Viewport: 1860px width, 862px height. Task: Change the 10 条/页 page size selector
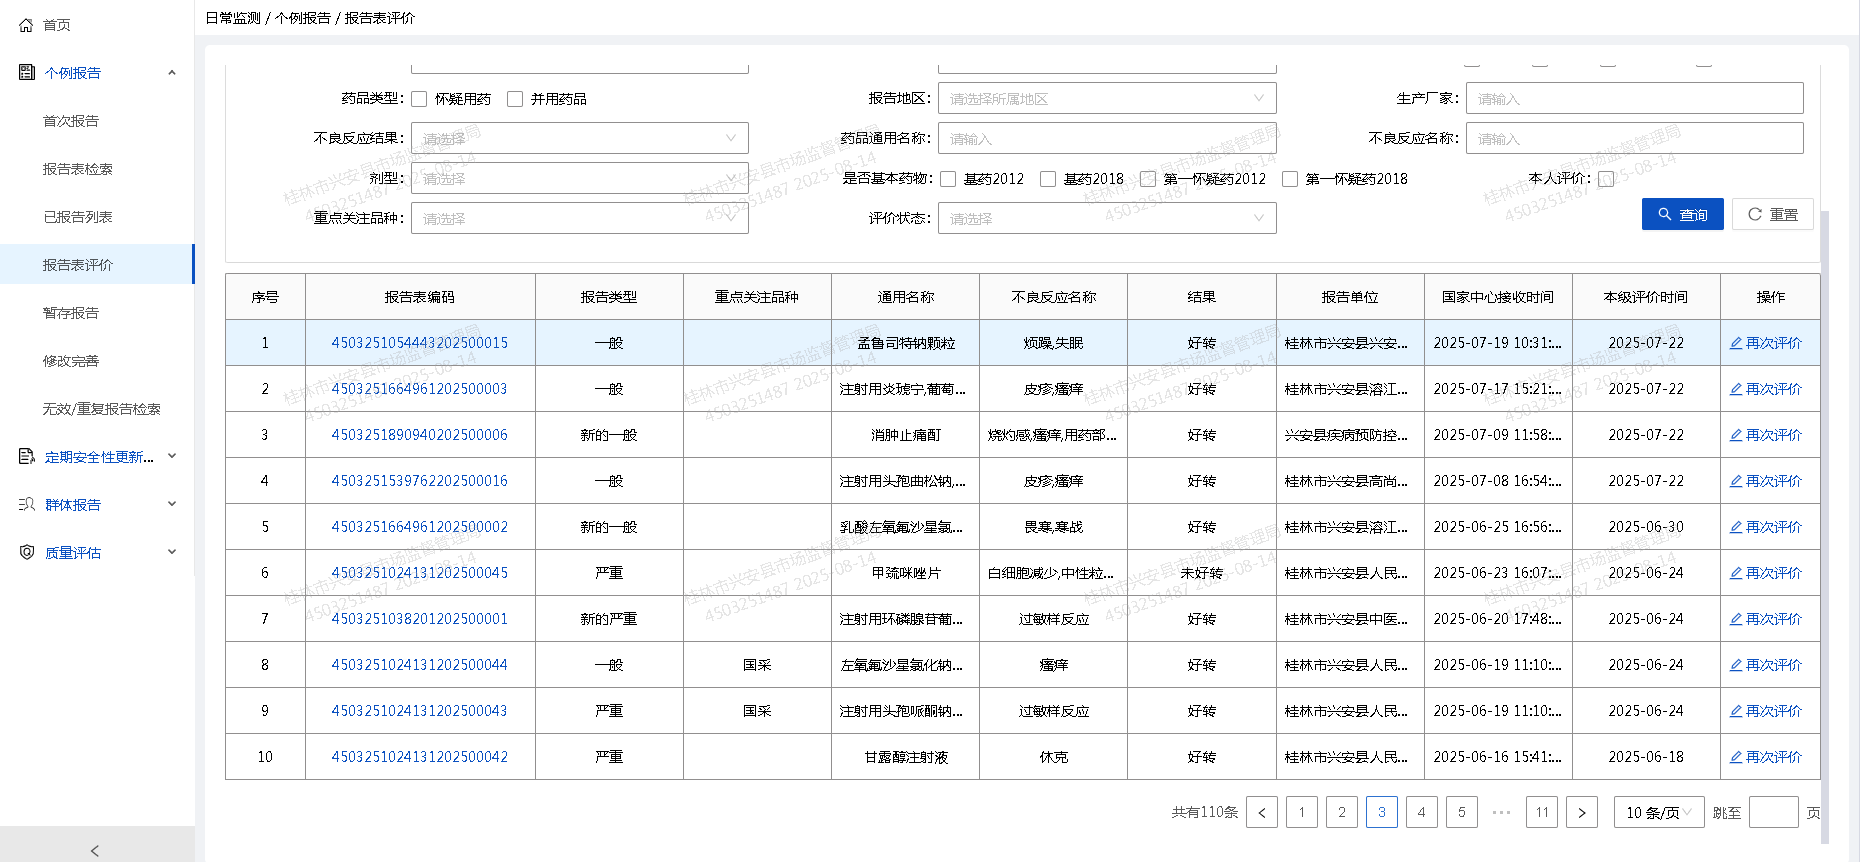(1660, 813)
